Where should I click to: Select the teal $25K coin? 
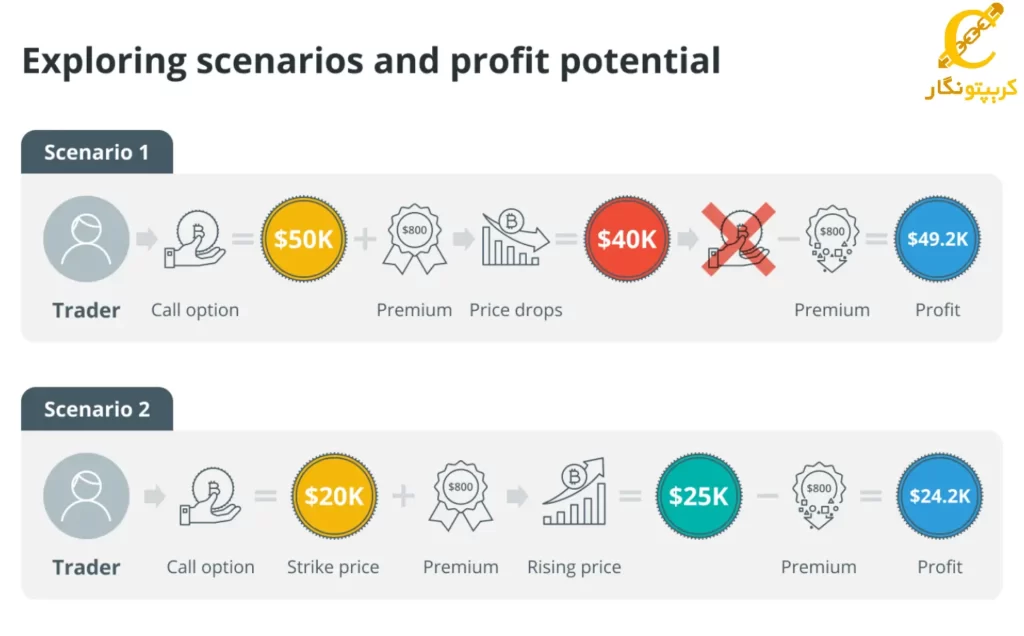(x=698, y=496)
